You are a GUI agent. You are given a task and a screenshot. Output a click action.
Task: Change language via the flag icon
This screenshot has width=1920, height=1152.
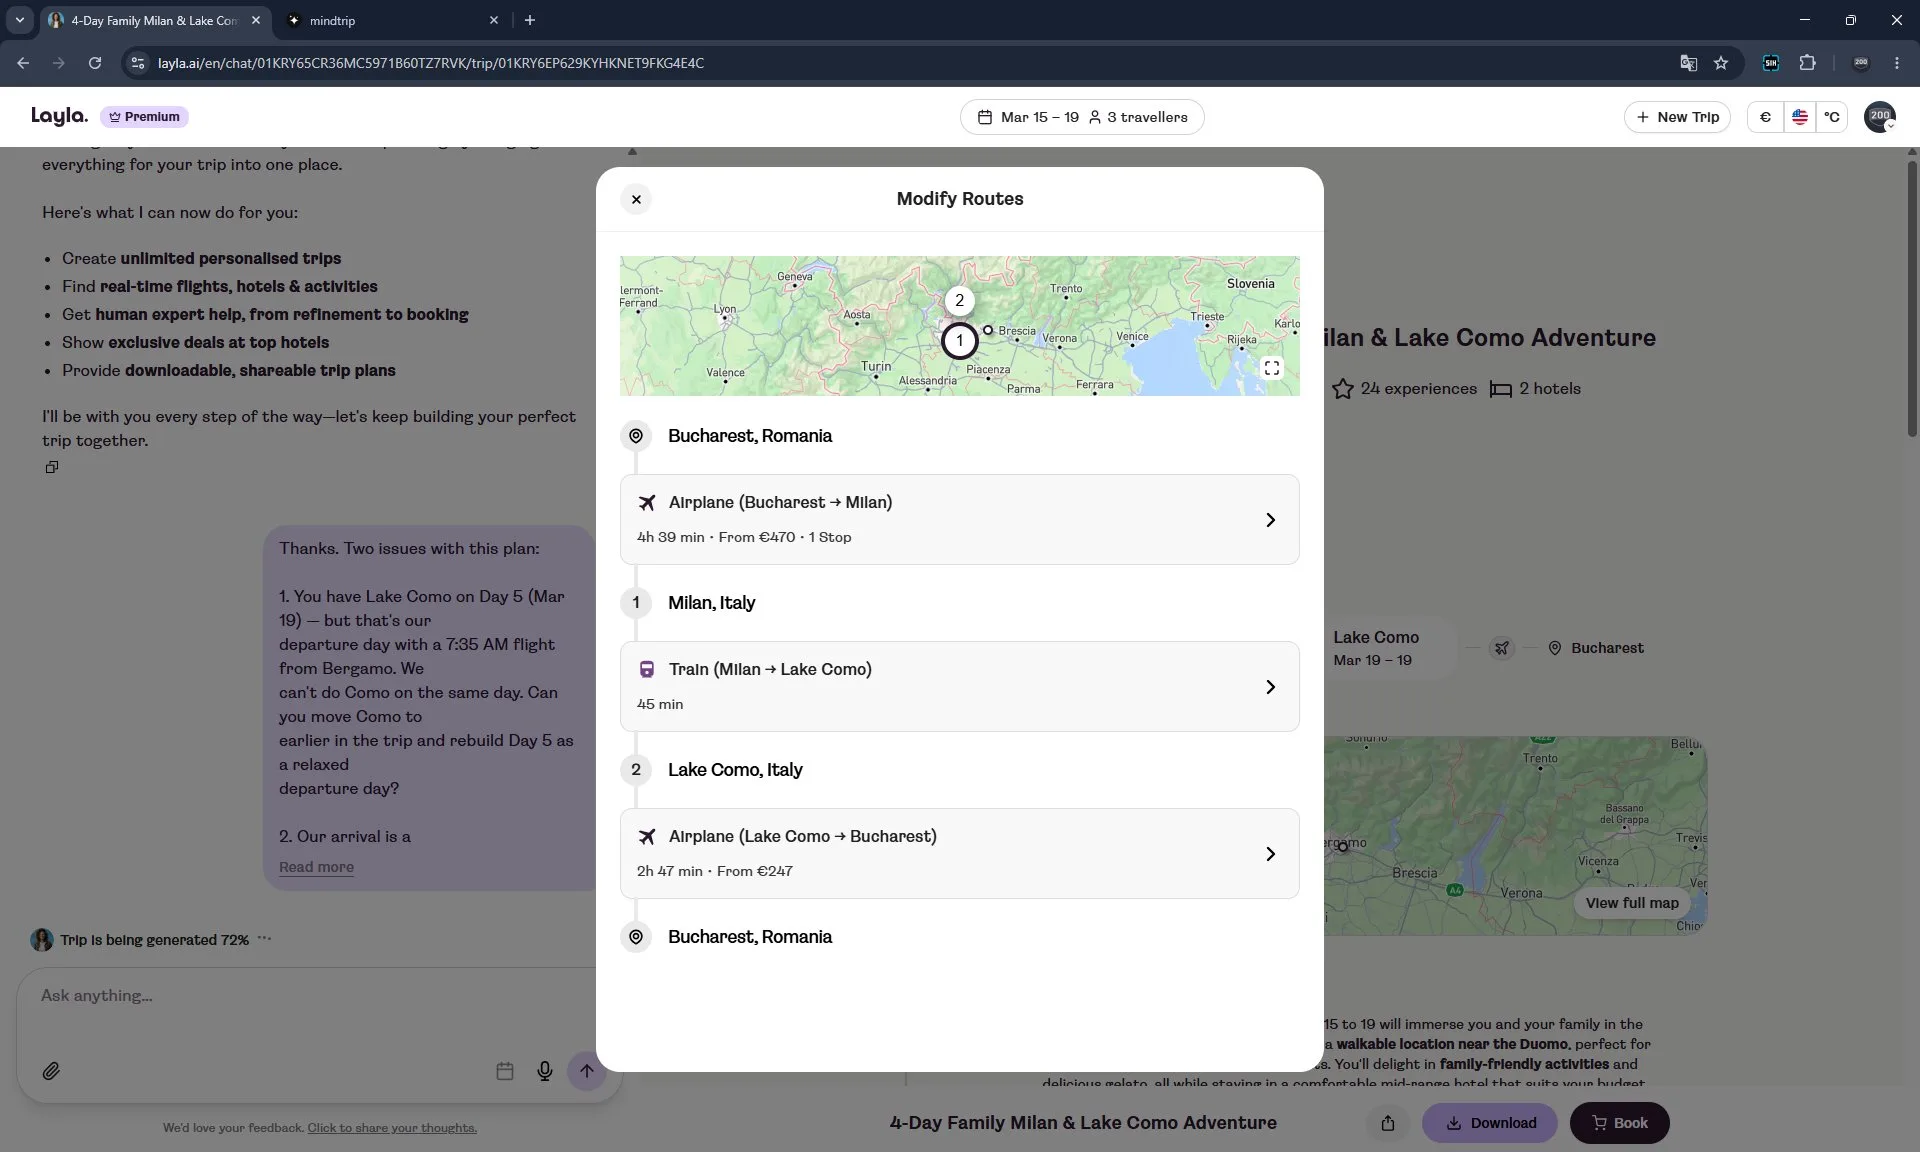click(1799, 117)
